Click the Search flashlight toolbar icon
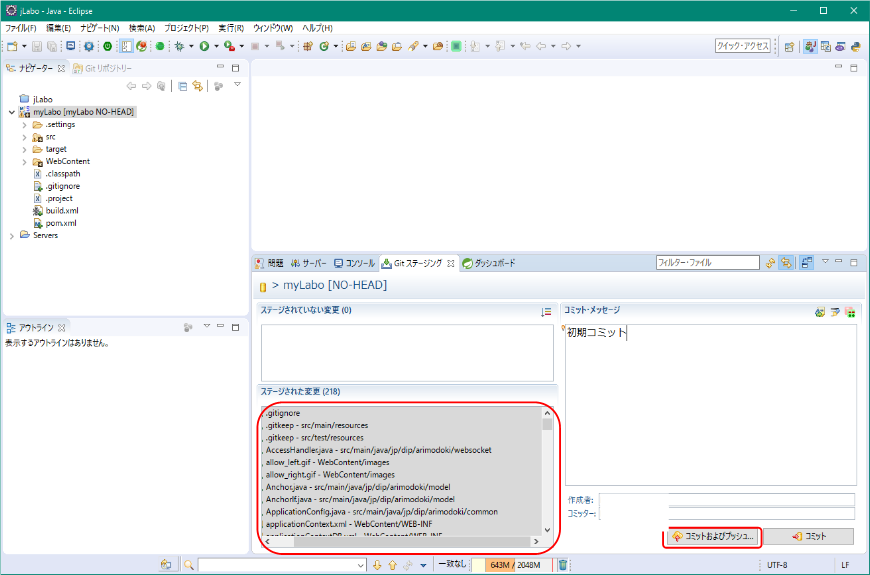Screen dimensions: 870x575 [x=413, y=47]
